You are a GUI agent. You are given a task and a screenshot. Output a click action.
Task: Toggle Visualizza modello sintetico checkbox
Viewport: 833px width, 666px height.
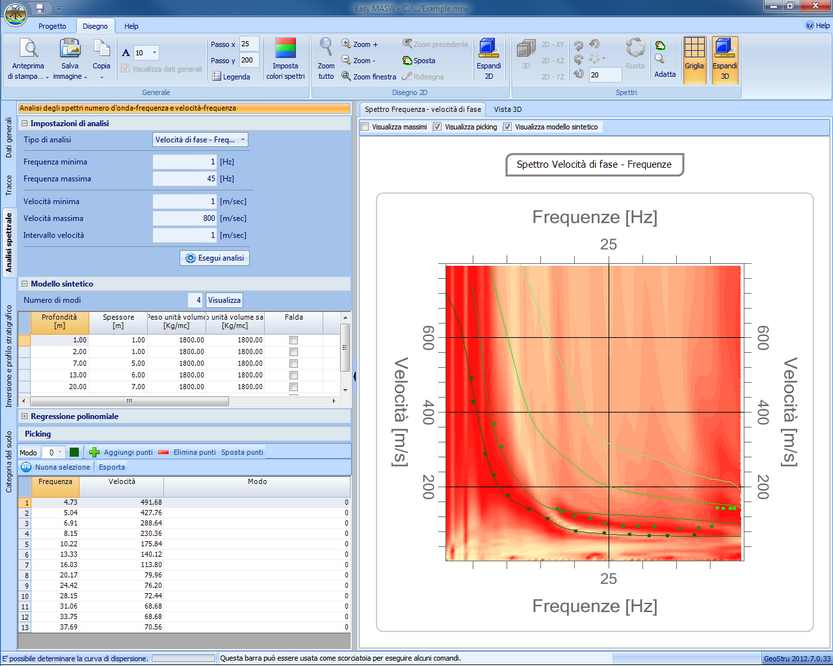coord(507,127)
